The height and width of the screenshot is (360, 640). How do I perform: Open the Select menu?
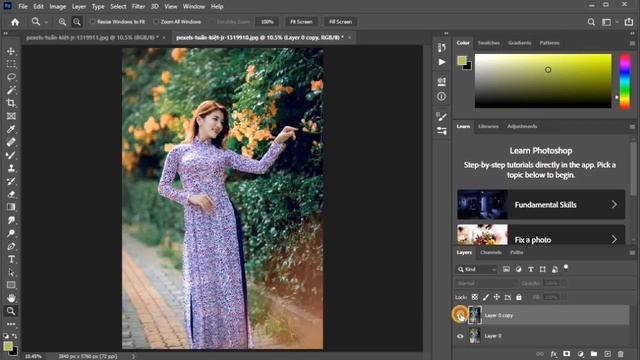click(118, 7)
